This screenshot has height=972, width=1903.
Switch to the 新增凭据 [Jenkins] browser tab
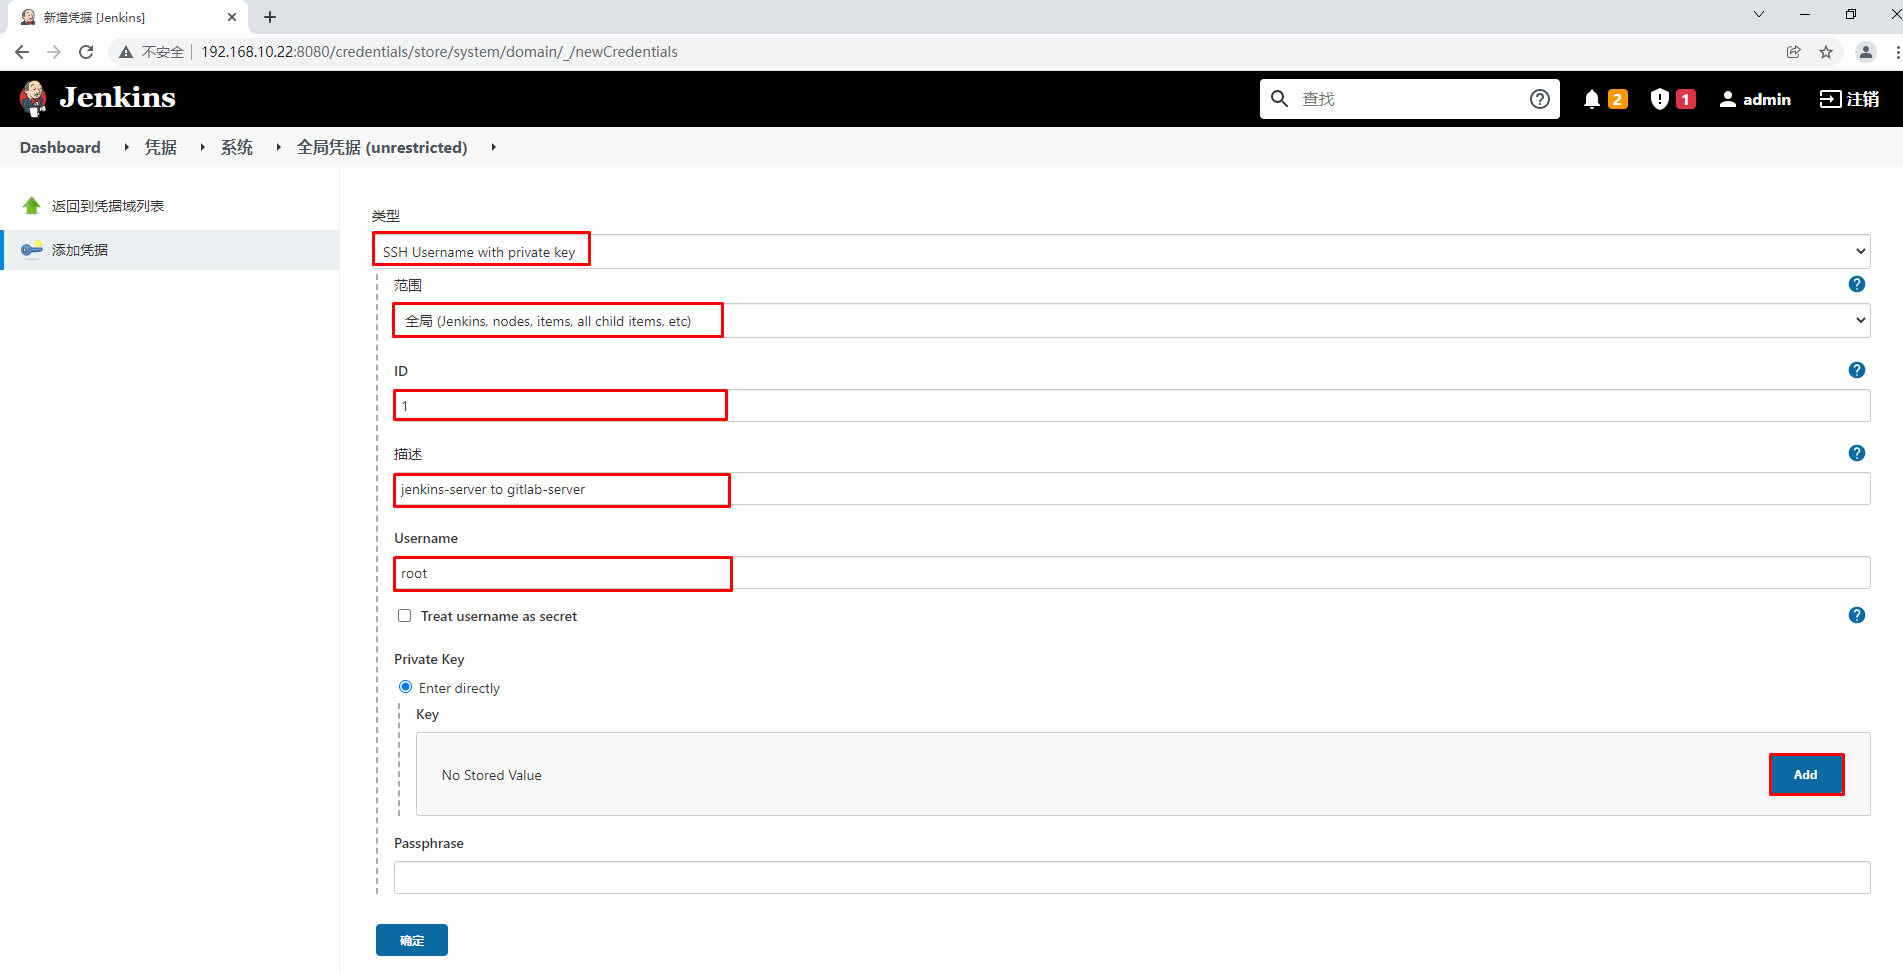click(127, 17)
